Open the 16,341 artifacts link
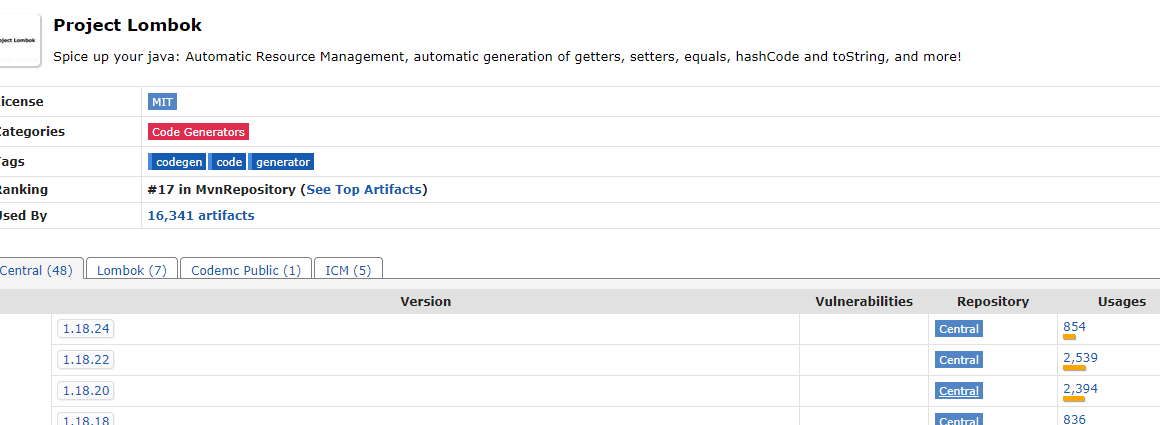The image size is (1160, 425). coord(201,215)
